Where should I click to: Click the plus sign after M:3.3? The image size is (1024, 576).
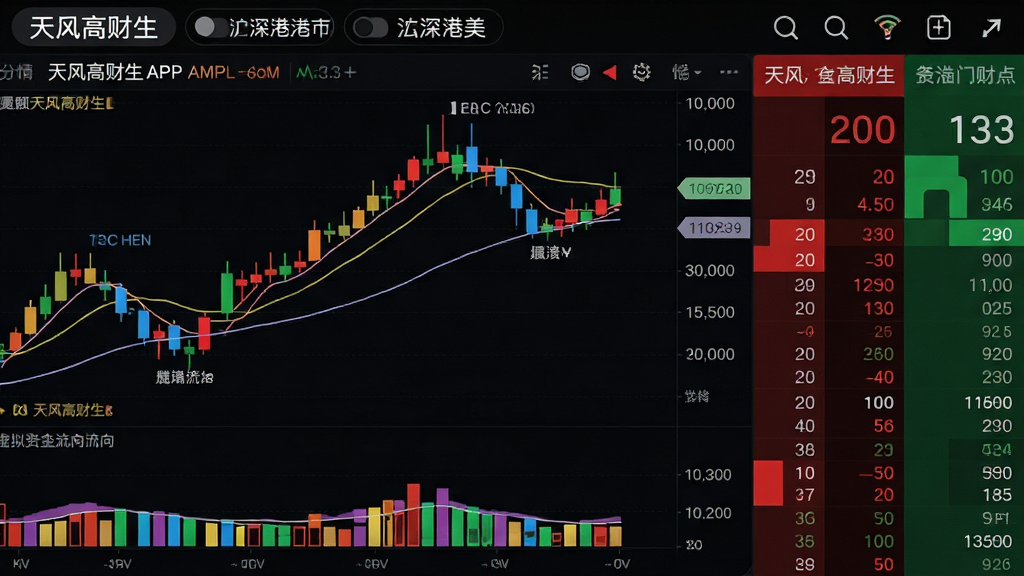tap(350, 72)
